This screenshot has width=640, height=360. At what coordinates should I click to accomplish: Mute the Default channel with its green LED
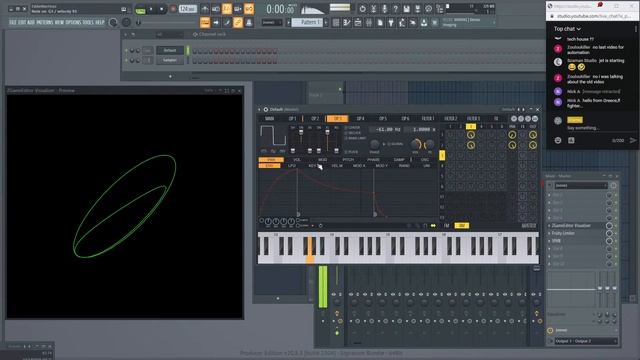tap(127, 51)
